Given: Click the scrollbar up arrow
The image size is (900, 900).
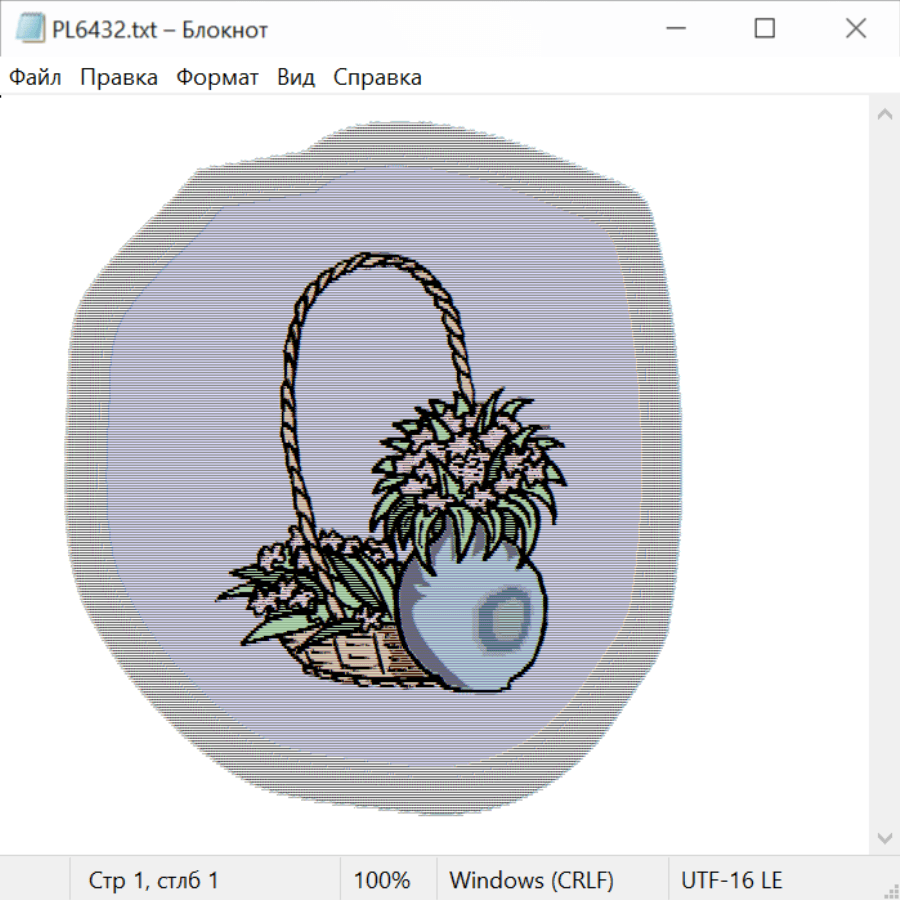Looking at the screenshot, I should (884, 114).
